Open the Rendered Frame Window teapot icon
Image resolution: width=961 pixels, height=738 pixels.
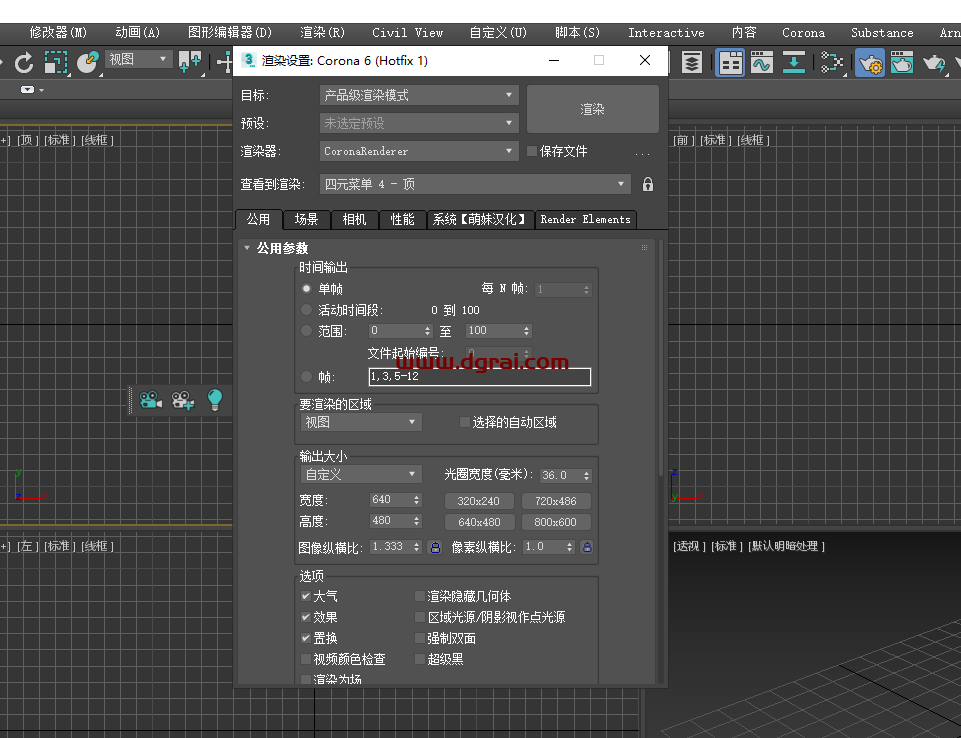coord(902,62)
